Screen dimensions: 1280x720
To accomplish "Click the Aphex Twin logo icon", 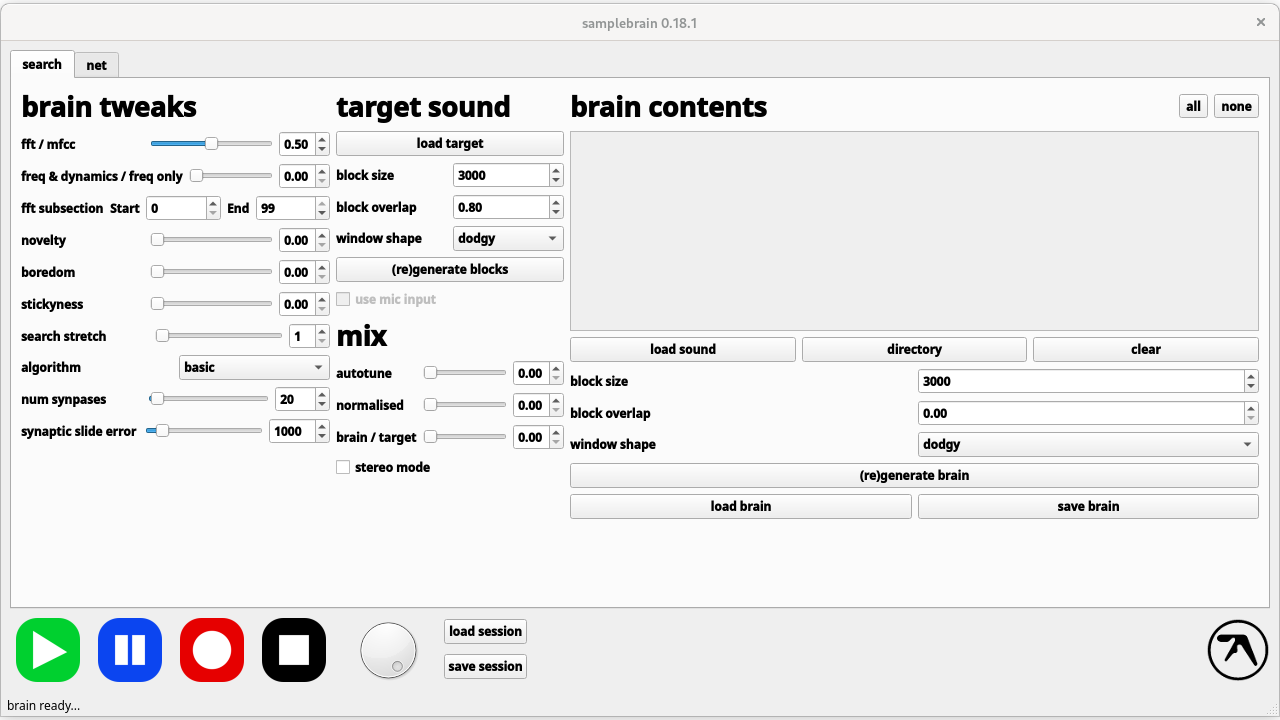I will 1237,650.
